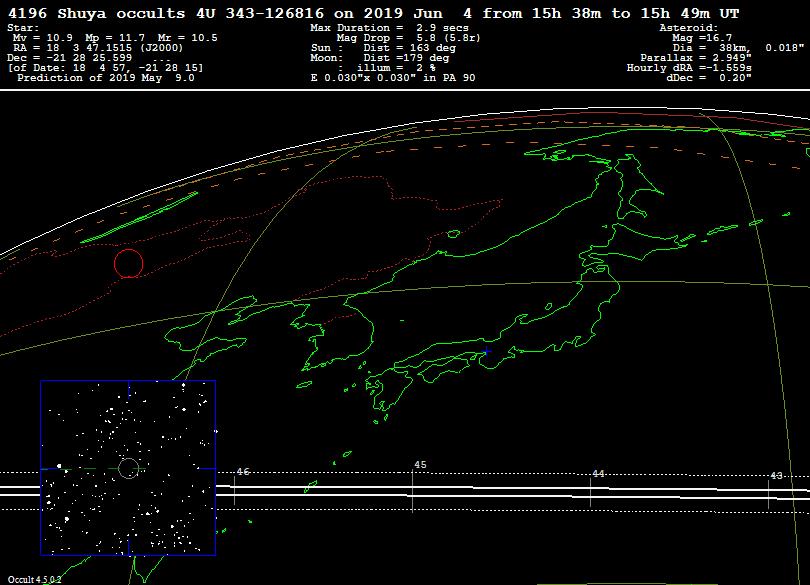The height and width of the screenshot is (585, 810).
Task: Click the path time marker labeled 43
Action: coord(776,475)
